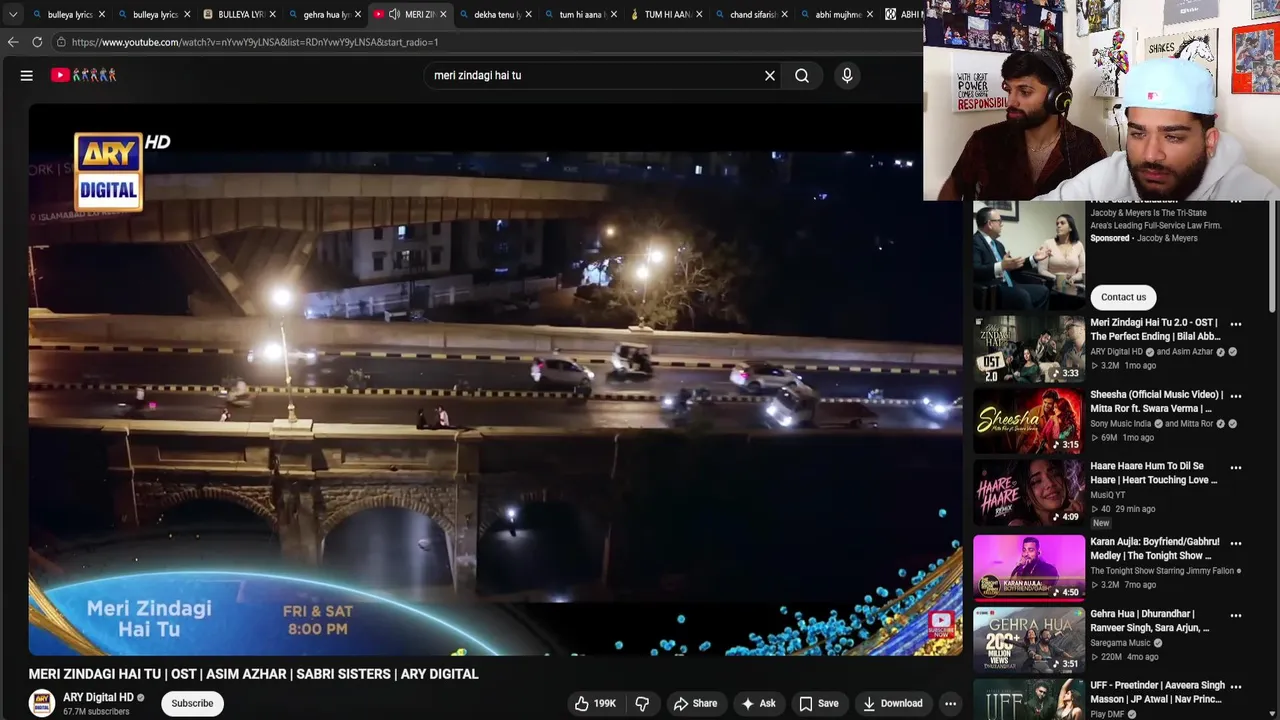Open the Ask AI button
The image size is (1280, 720).
tap(758, 703)
